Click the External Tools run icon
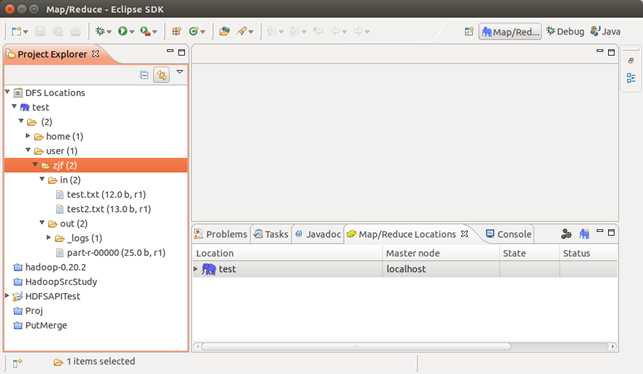Viewport: 643px width, 374px height. (x=145, y=31)
